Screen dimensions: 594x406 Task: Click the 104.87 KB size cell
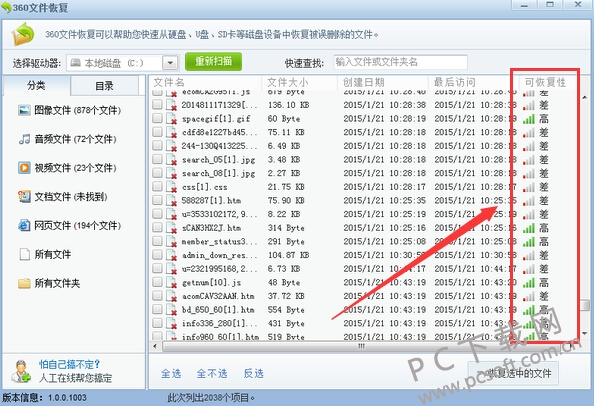tap(289, 255)
